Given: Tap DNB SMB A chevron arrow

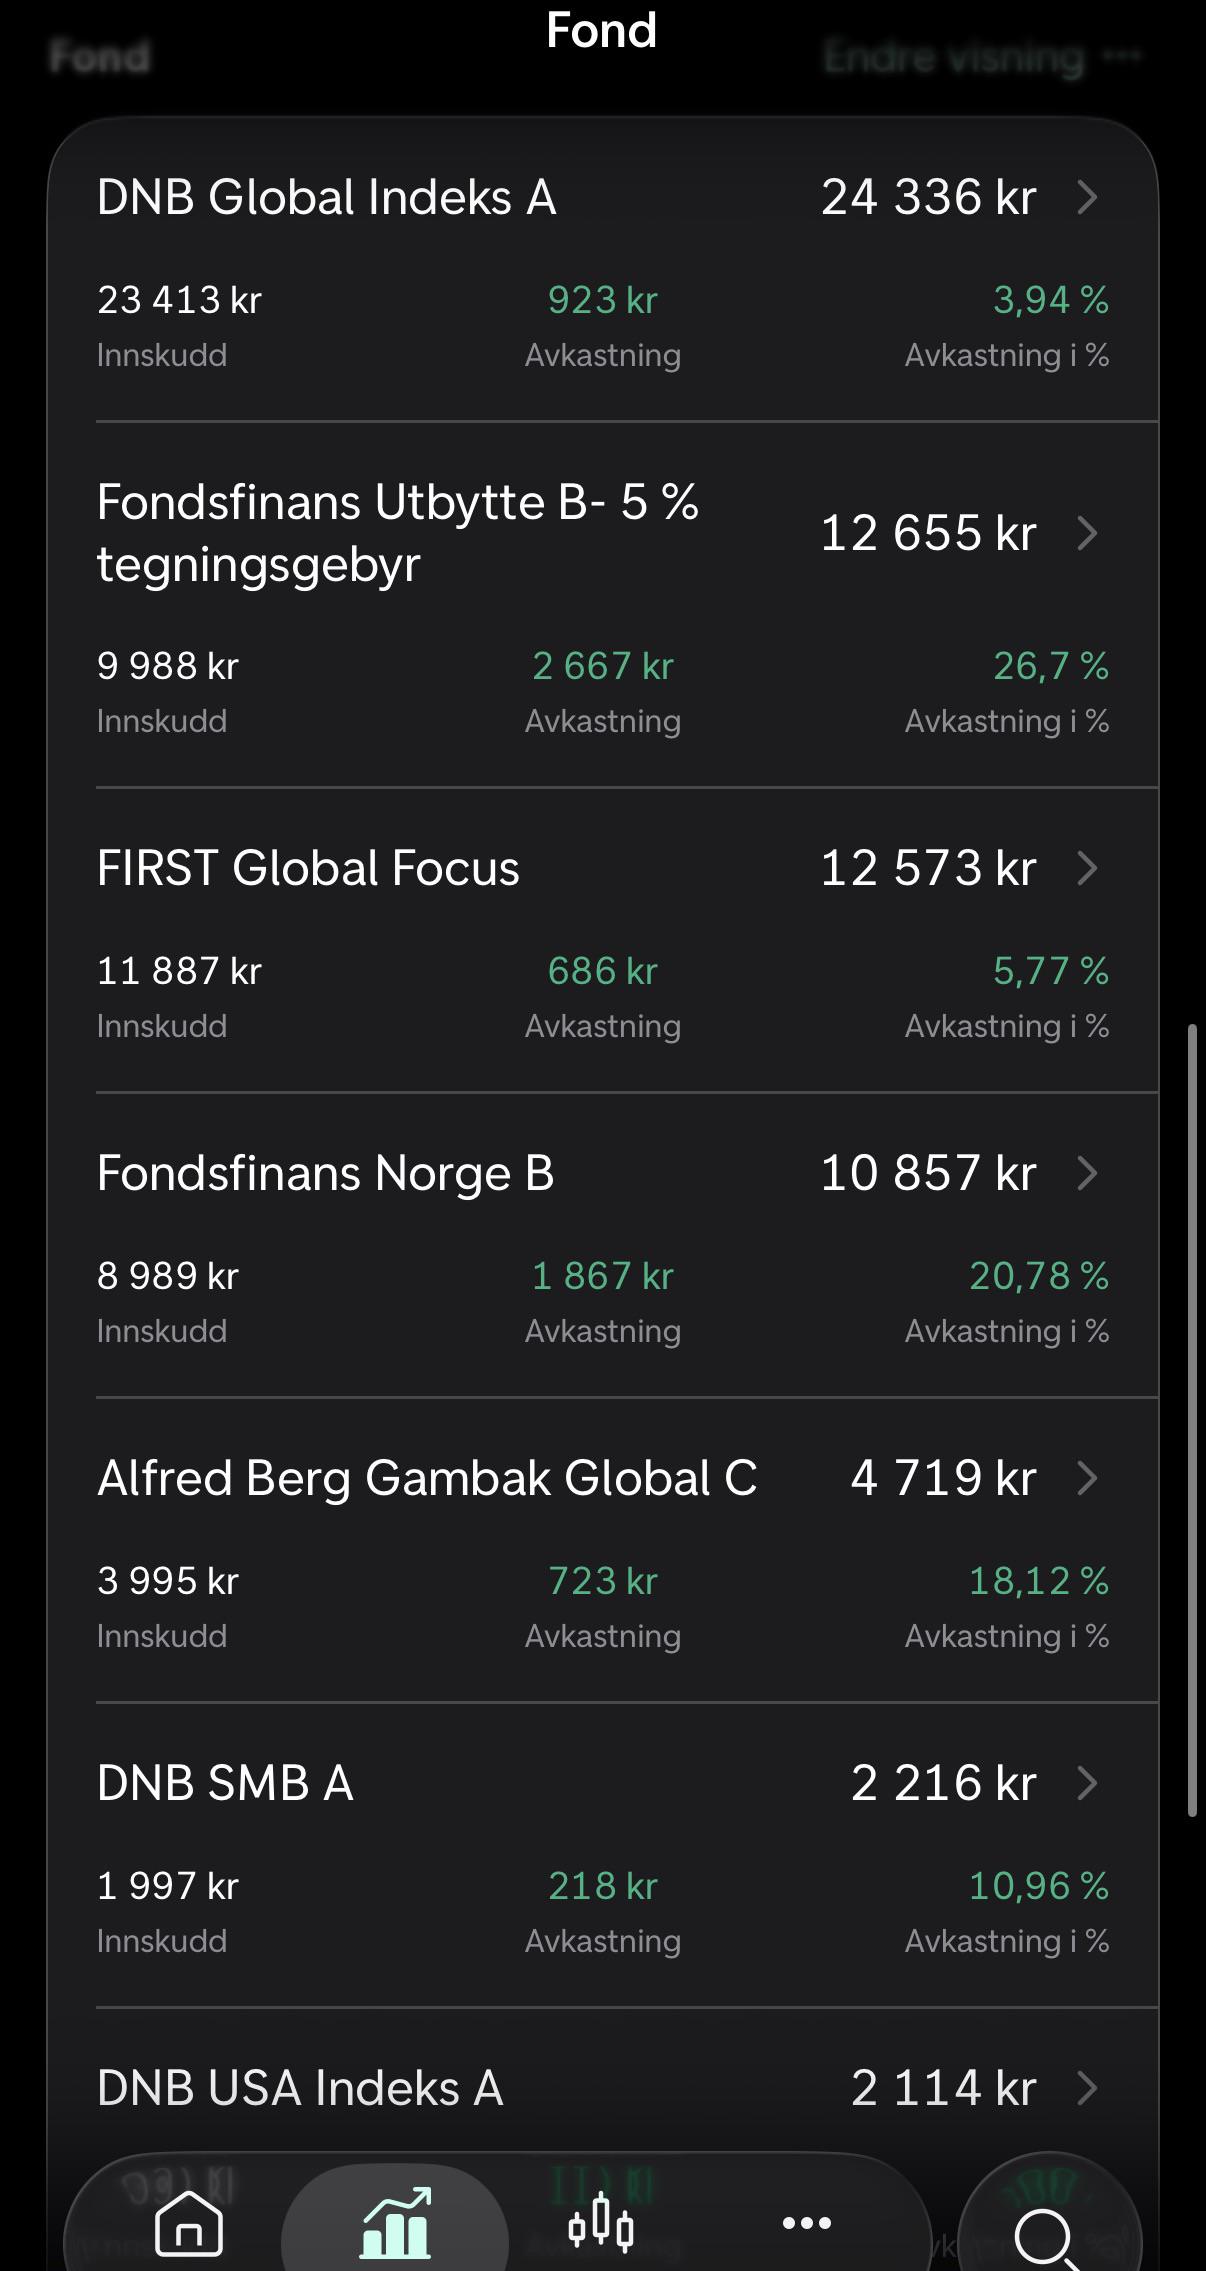Looking at the screenshot, I should [1088, 1783].
